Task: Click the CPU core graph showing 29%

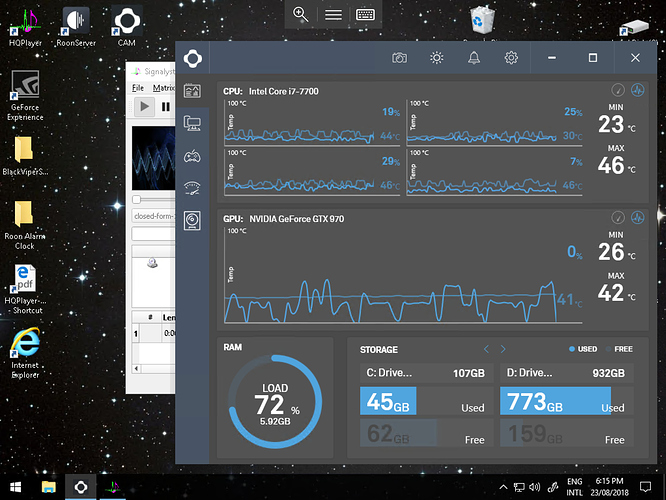Action: pos(312,172)
